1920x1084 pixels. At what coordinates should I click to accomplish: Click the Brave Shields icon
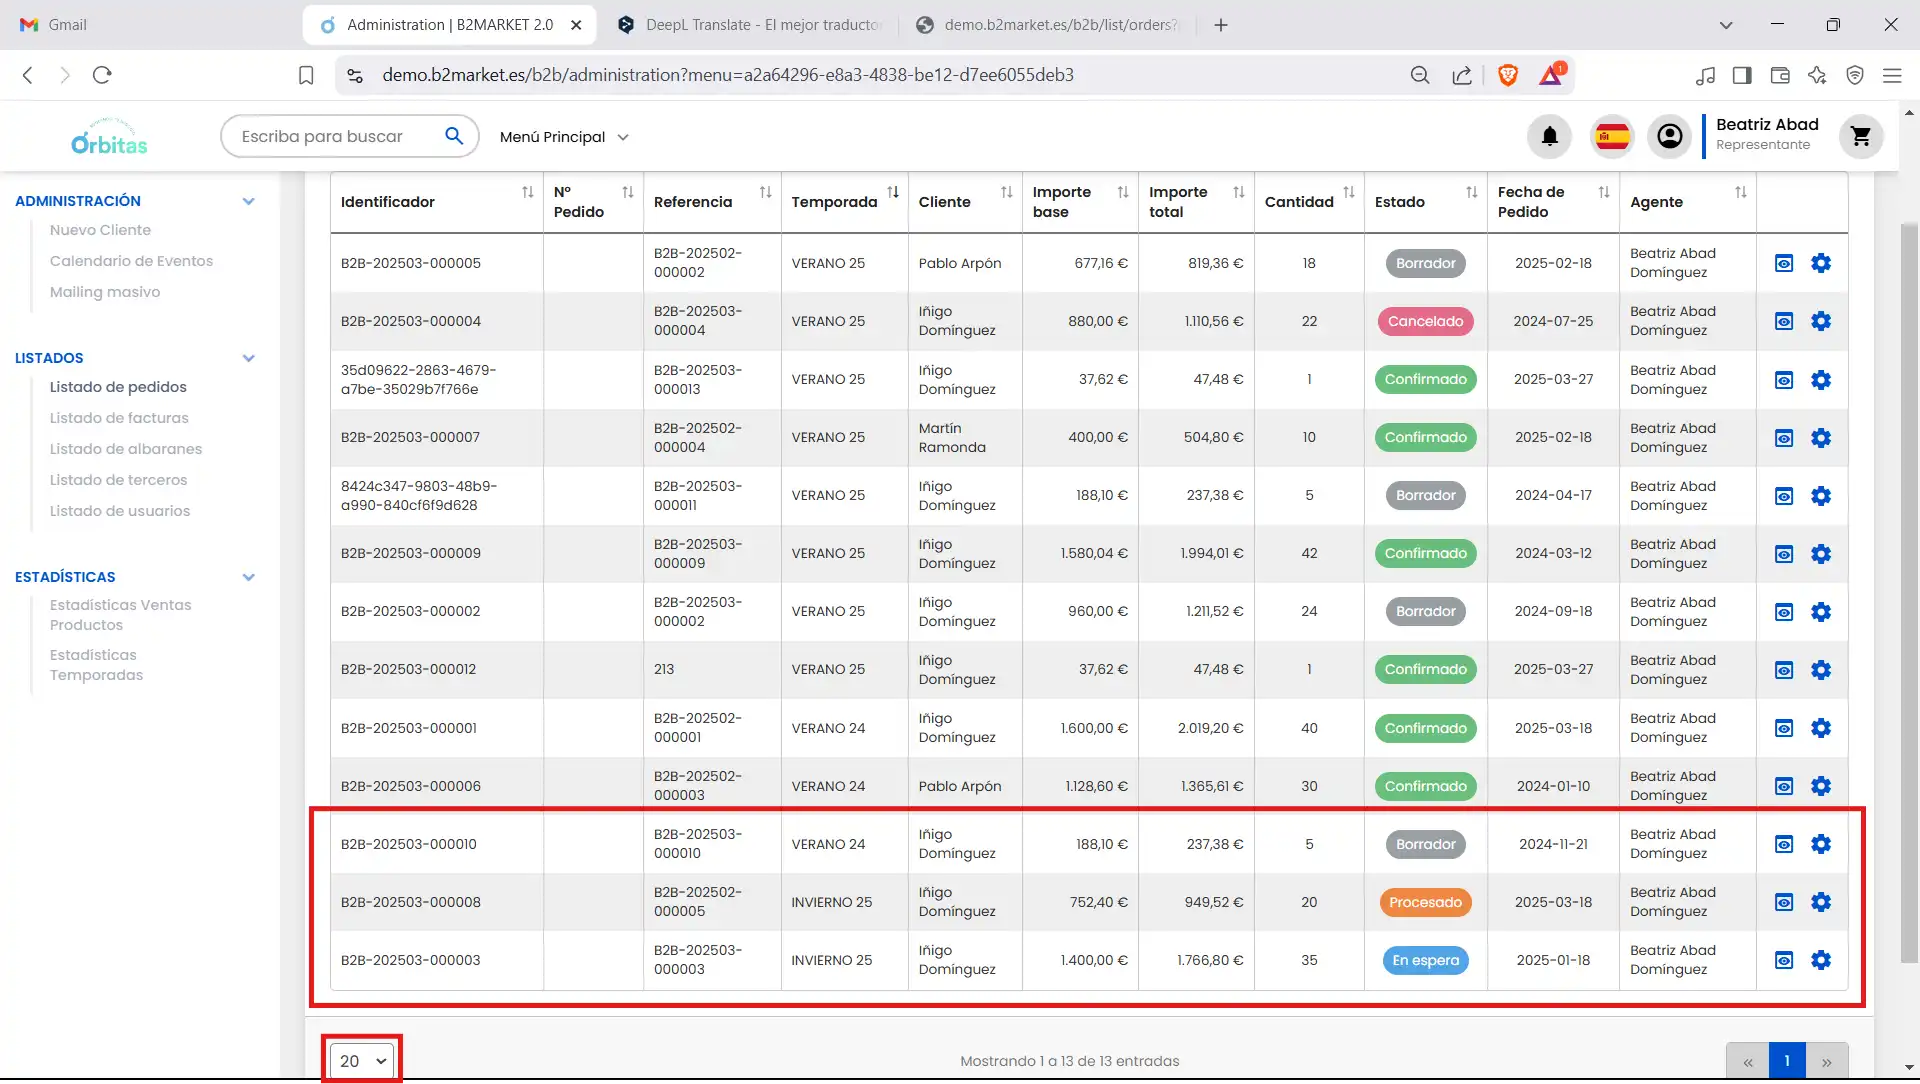pos(1508,75)
